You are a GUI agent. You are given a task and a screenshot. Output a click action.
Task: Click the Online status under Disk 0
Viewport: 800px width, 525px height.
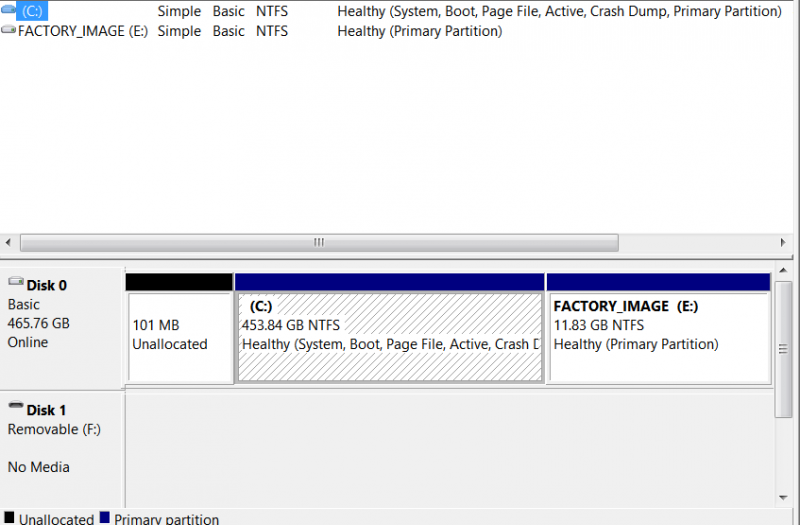(x=28, y=342)
